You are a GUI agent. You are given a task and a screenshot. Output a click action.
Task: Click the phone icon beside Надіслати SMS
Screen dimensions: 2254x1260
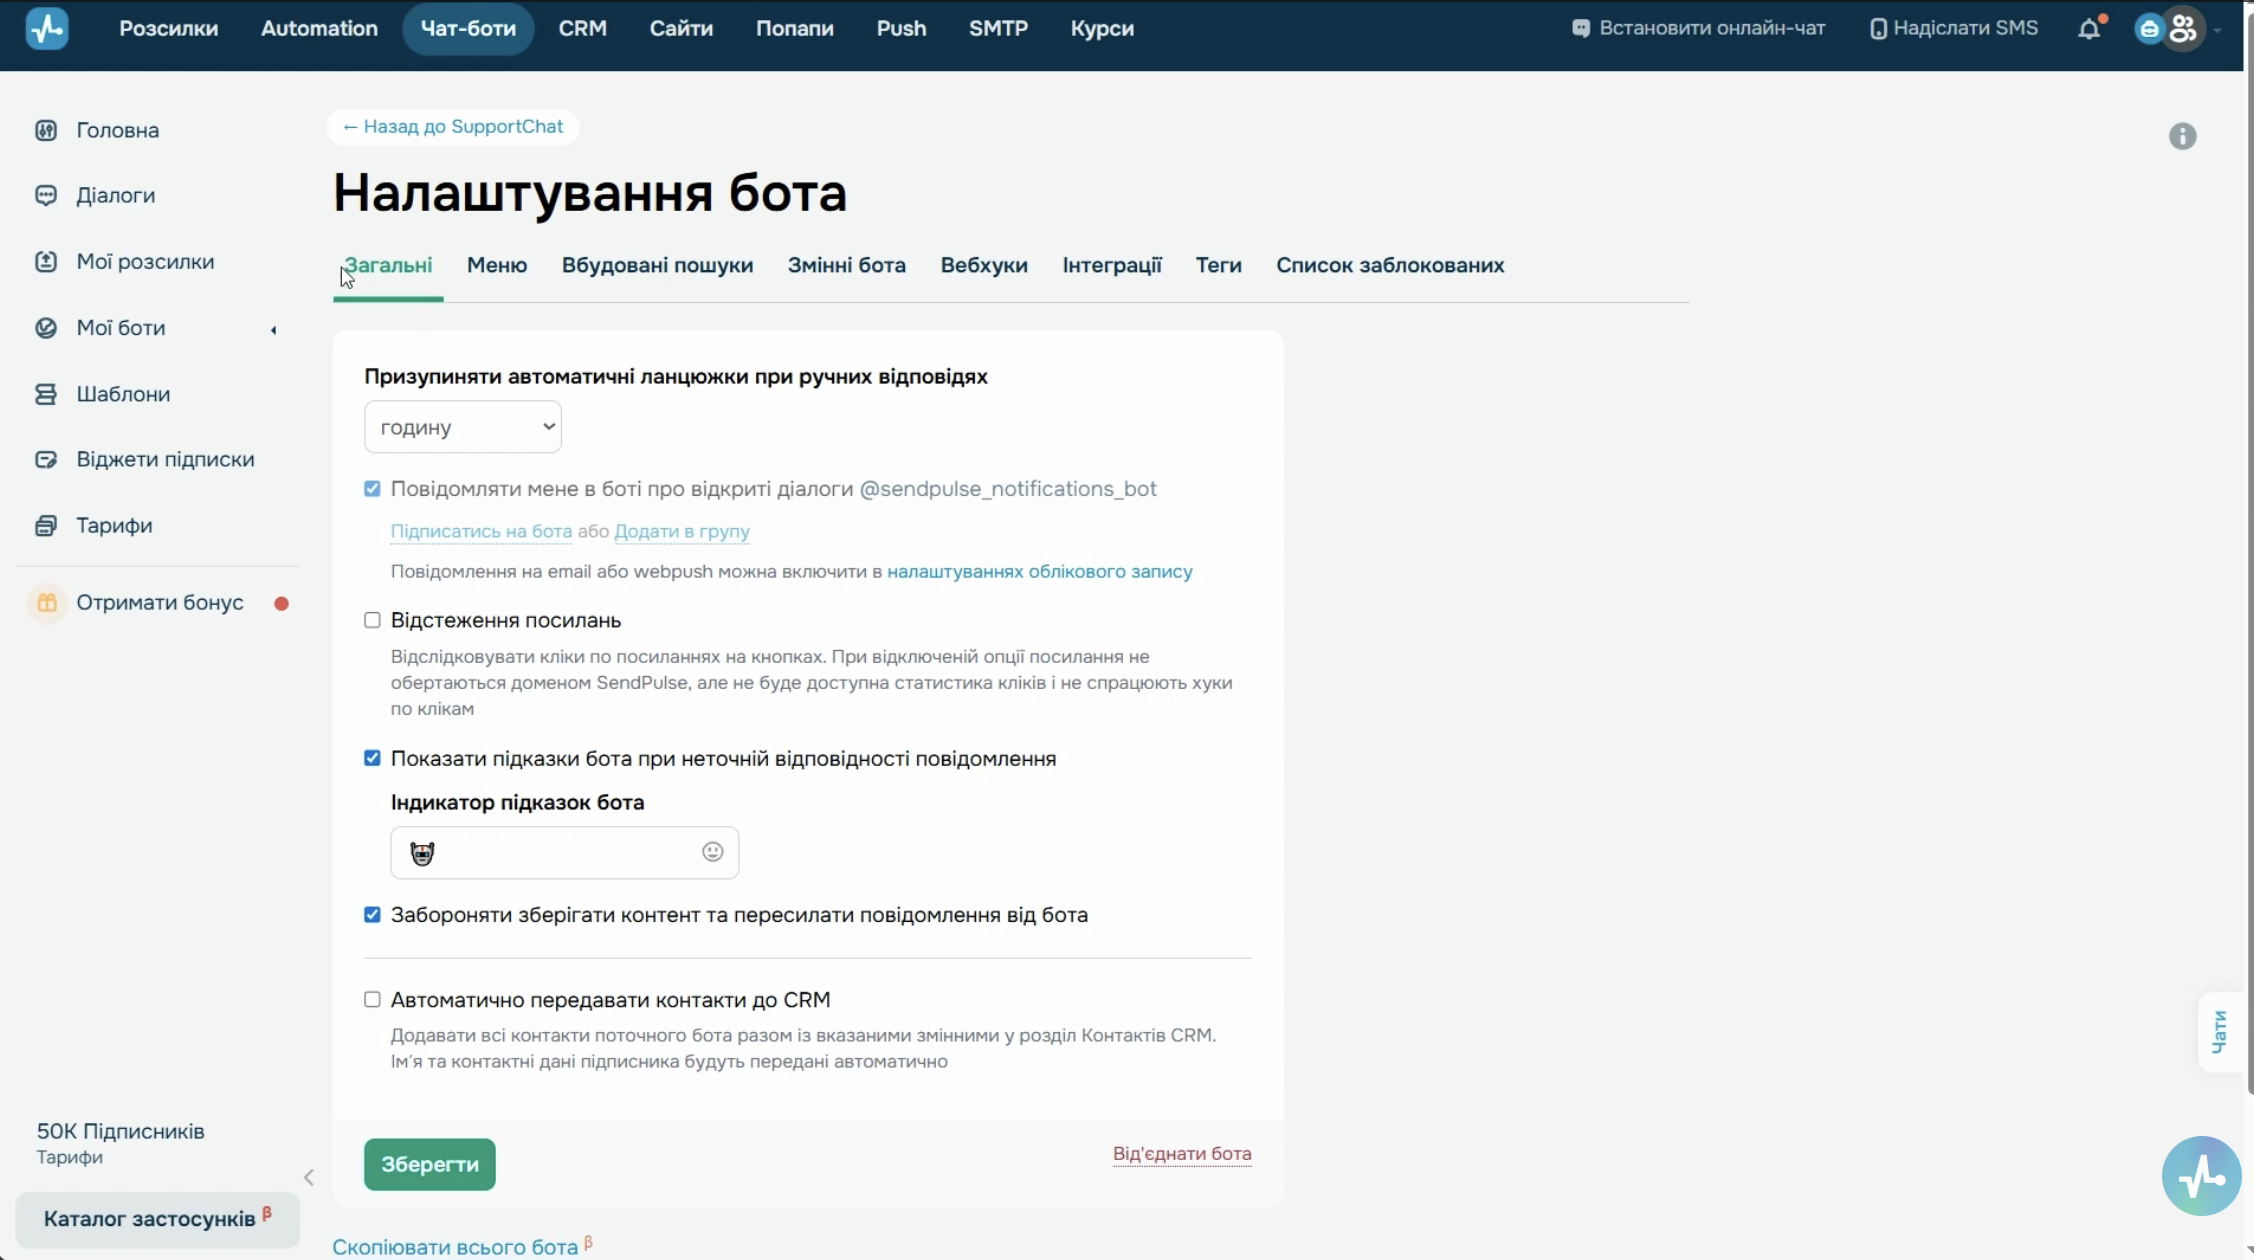(1878, 29)
